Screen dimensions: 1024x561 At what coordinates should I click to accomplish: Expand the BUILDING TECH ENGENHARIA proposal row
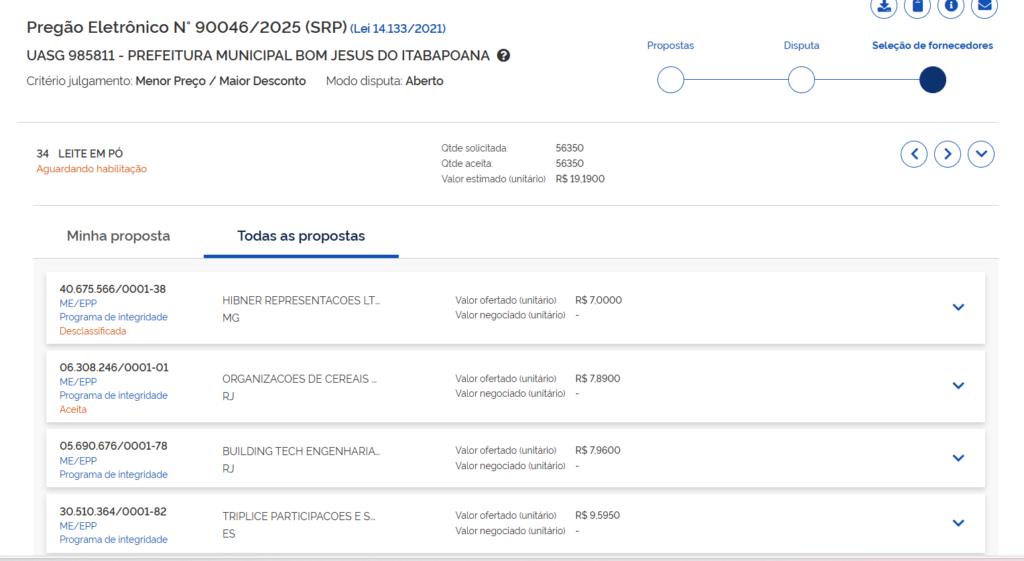tap(958, 458)
